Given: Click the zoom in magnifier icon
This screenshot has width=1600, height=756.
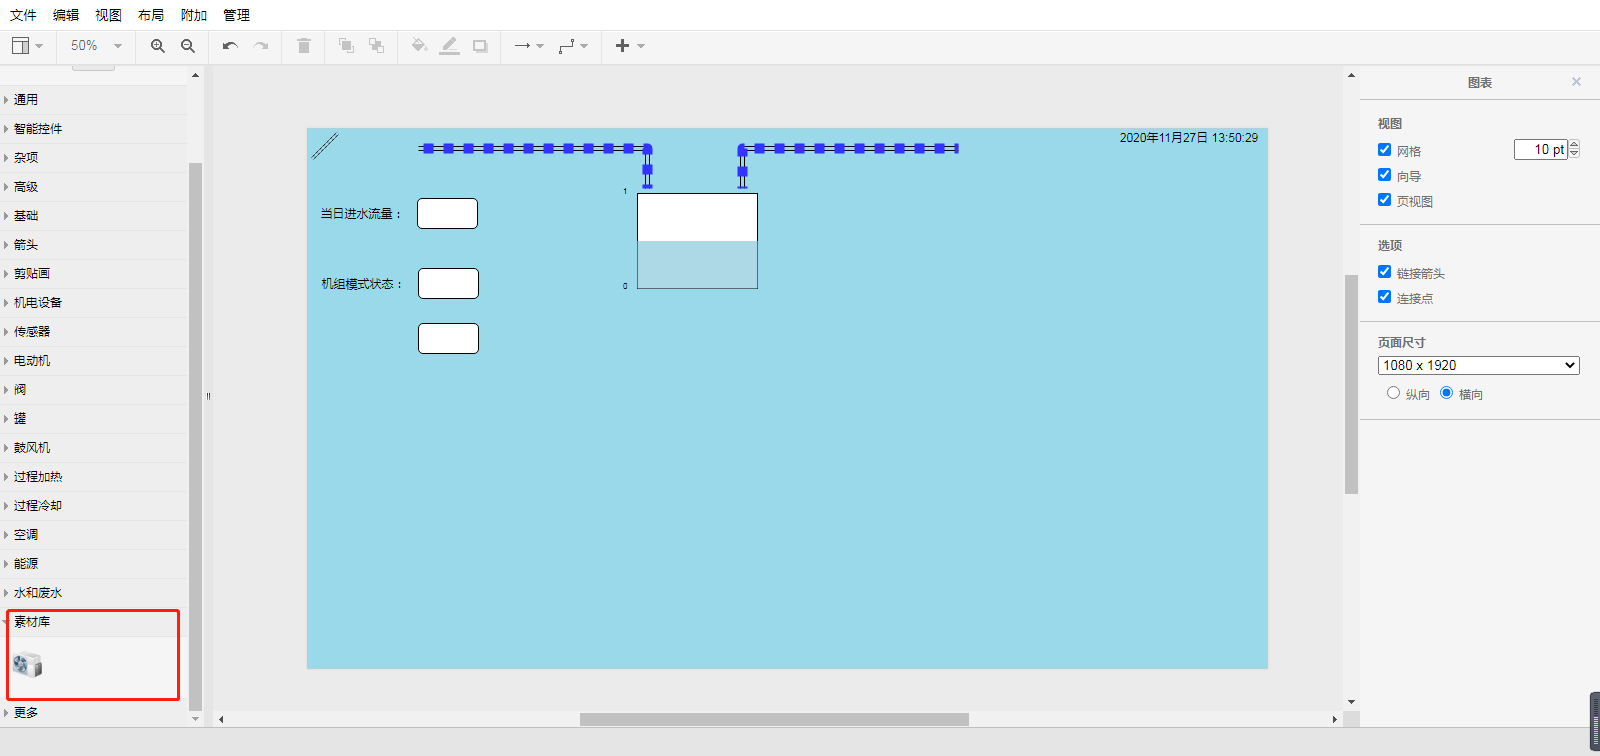Looking at the screenshot, I should [158, 46].
